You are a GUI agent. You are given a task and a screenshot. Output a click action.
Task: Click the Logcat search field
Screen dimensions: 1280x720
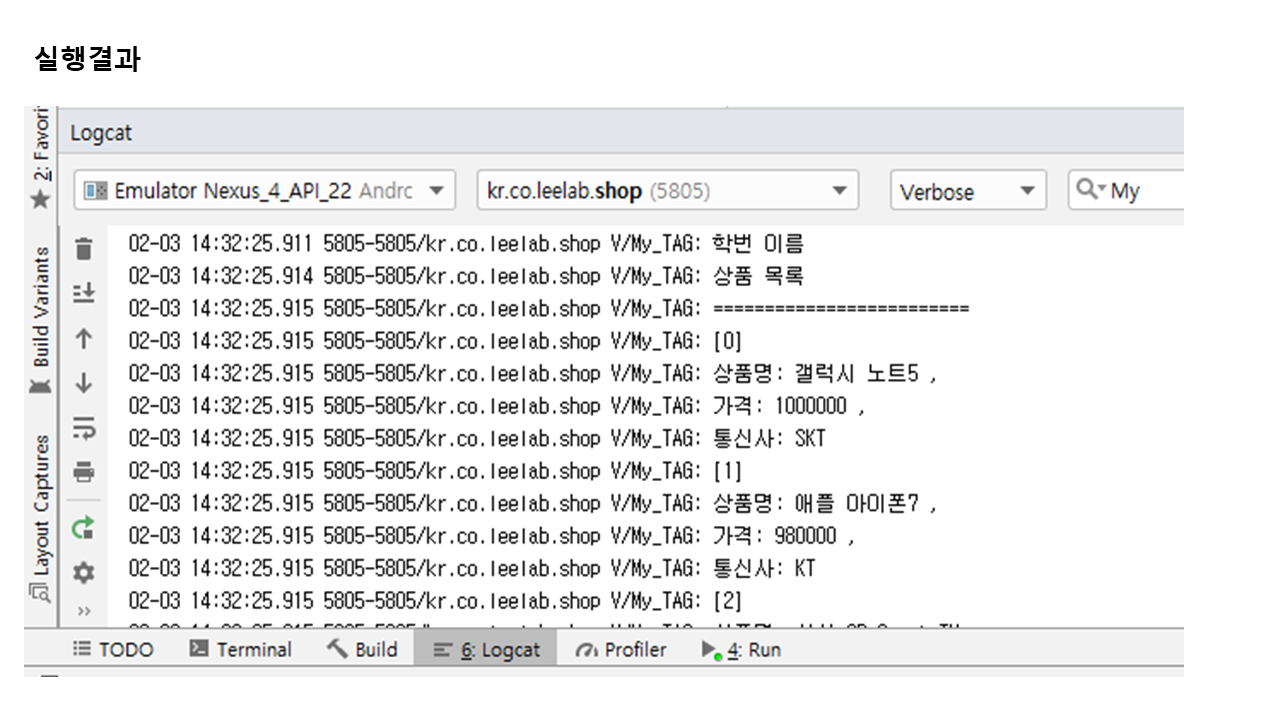point(1140,191)
